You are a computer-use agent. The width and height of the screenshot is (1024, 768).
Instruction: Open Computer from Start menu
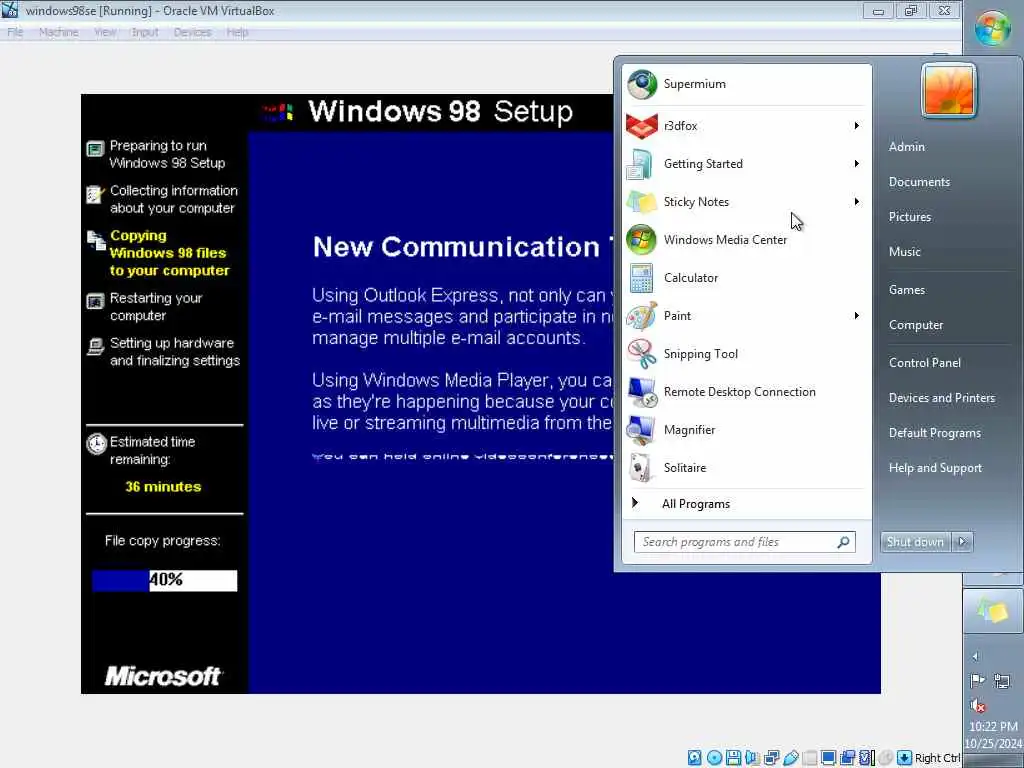(x=916, y=325)
